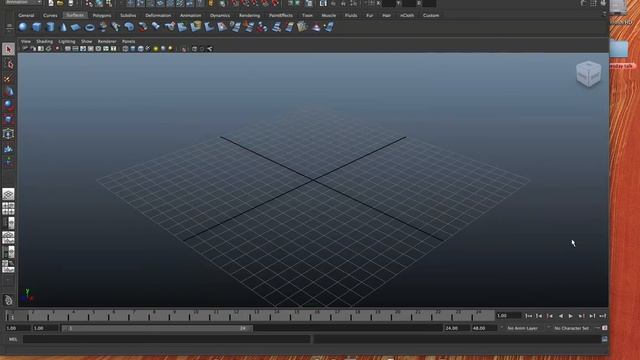Click the select camera panel icon

[25, 49]
